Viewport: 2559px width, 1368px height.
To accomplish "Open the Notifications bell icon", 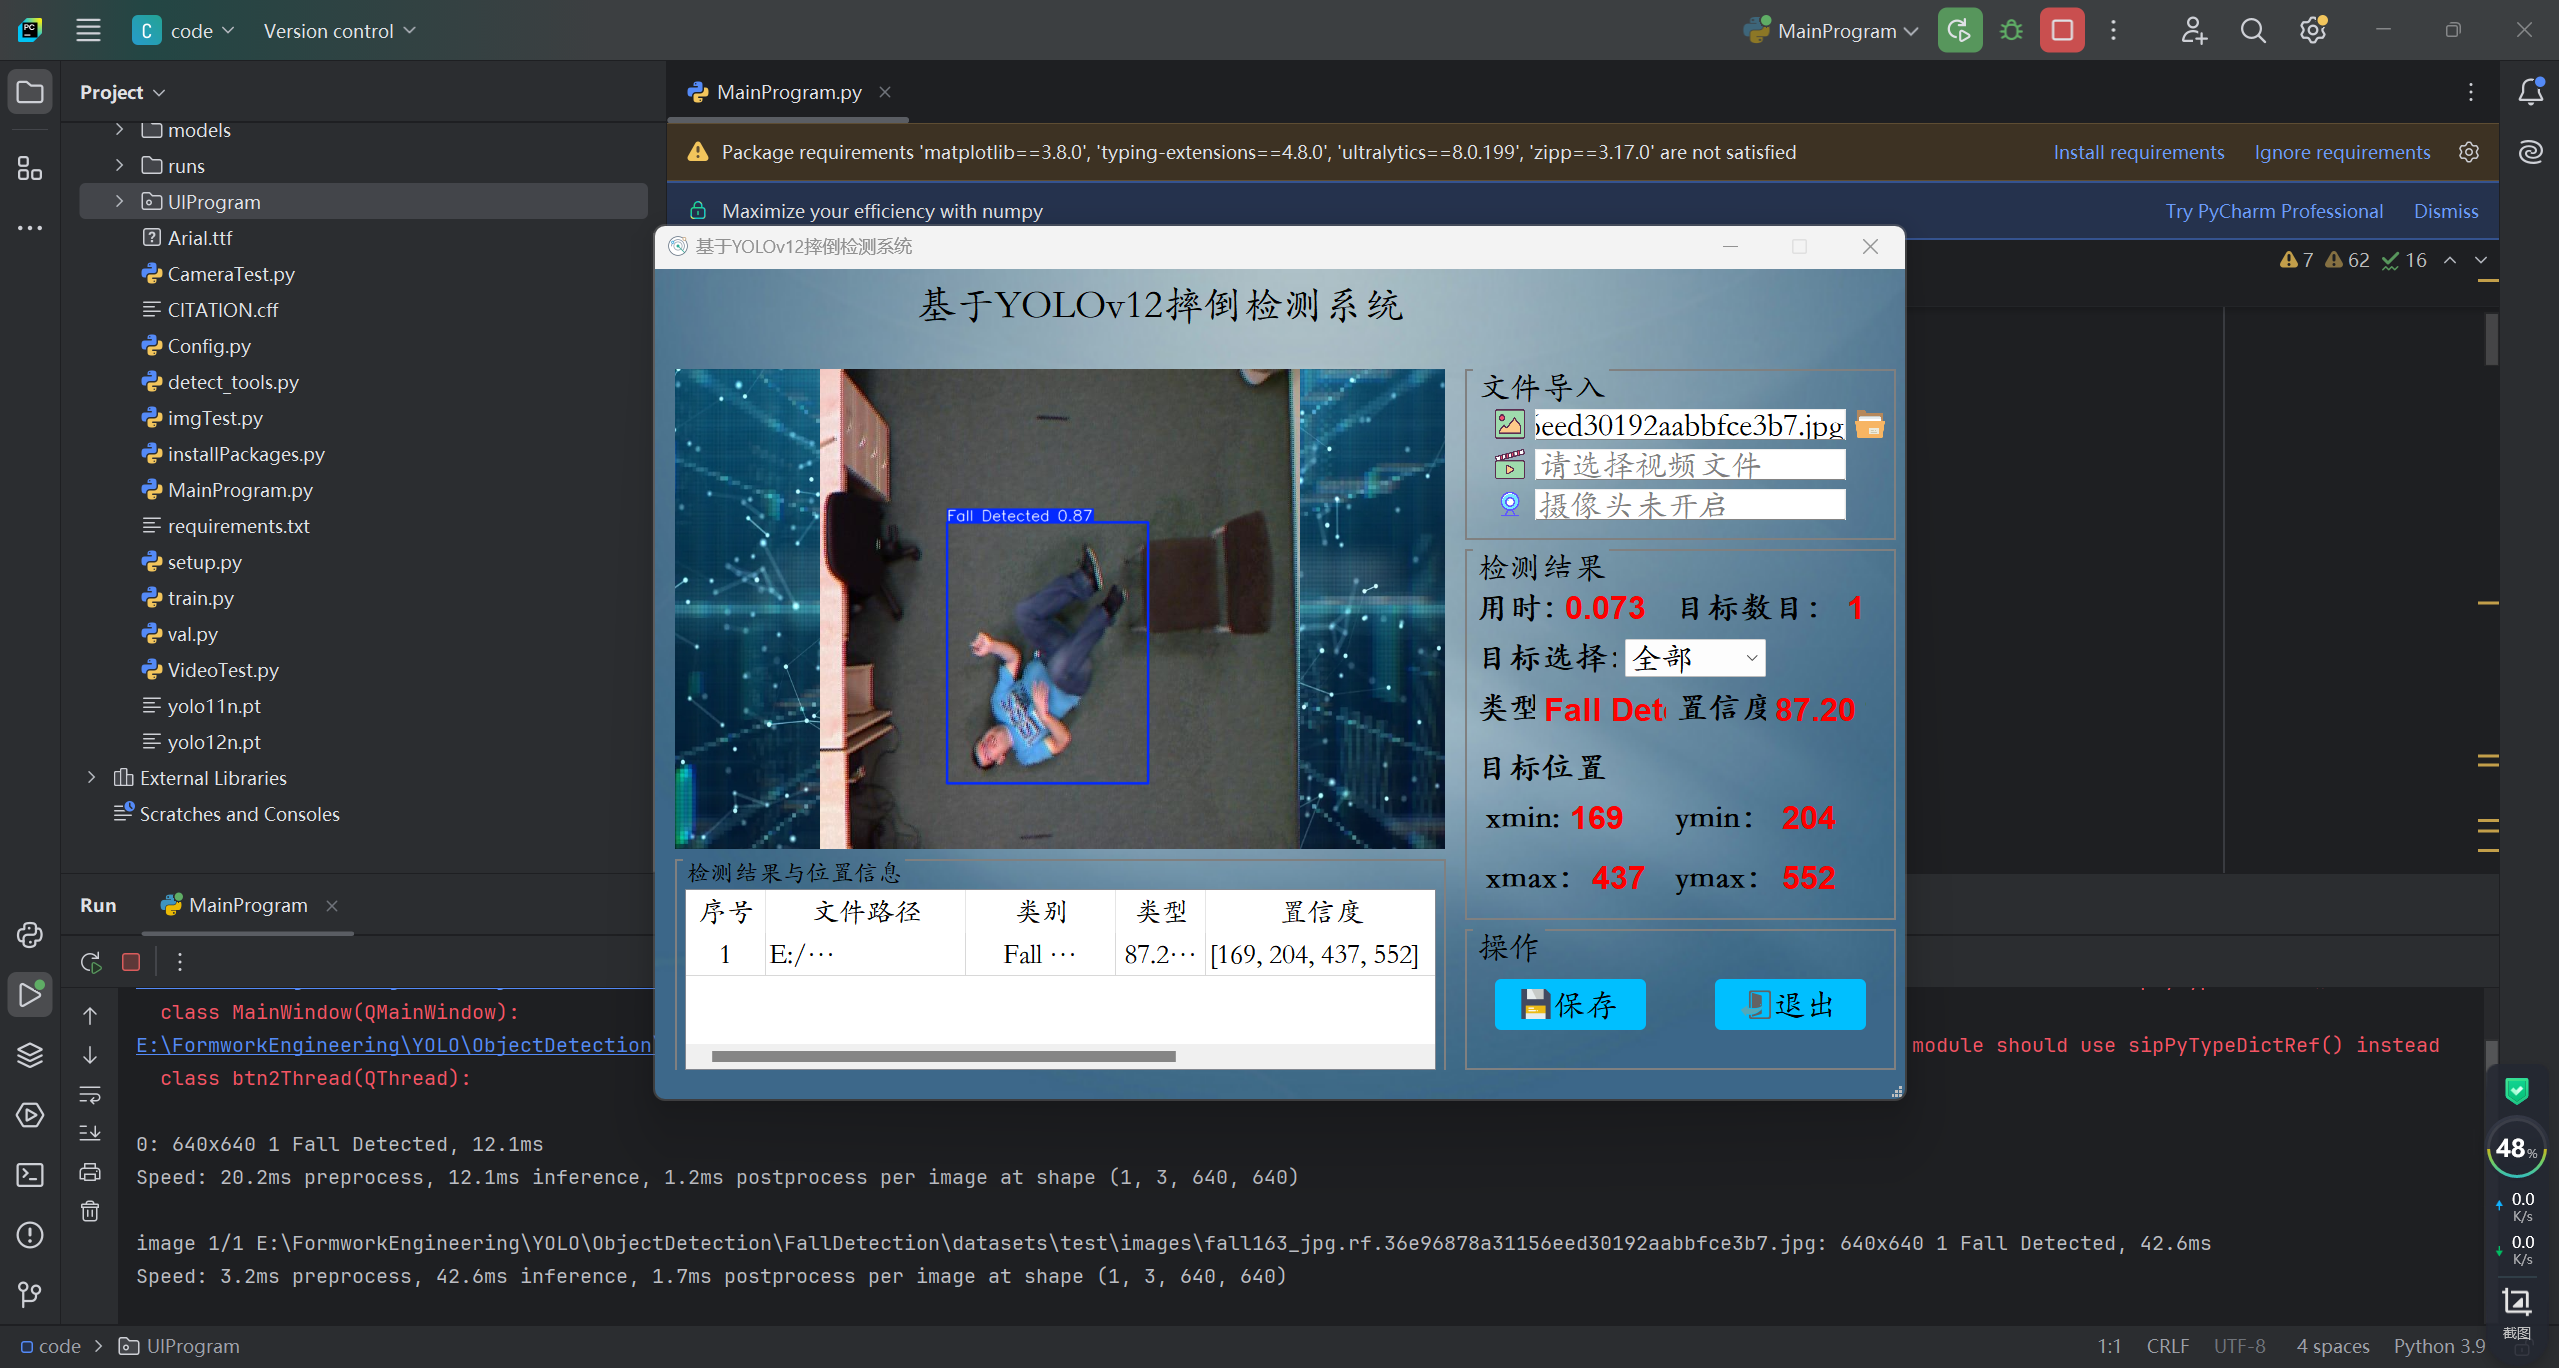I will click(2530, 92).
